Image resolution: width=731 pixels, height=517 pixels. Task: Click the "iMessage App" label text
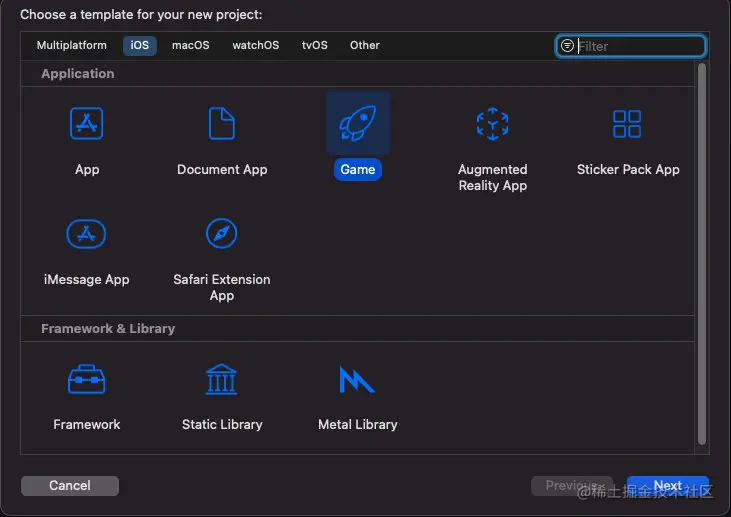pos(86,279)
